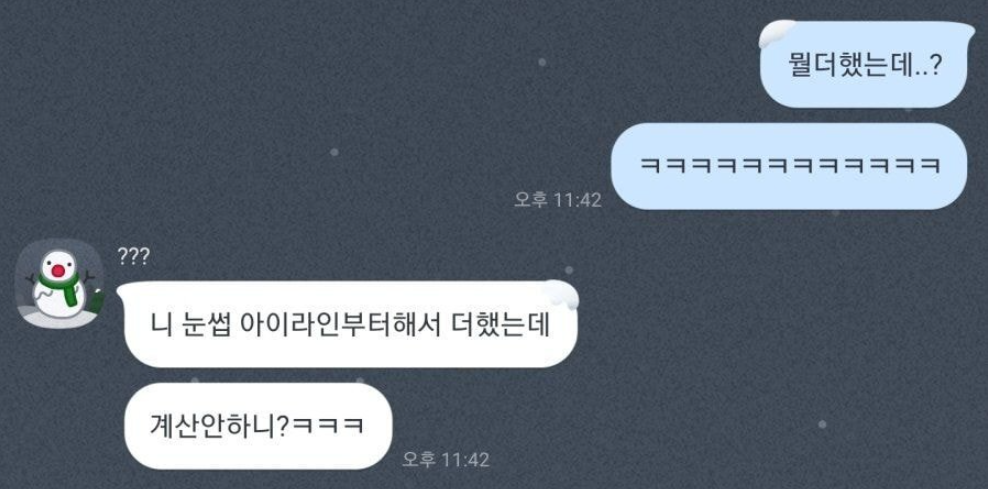Select the "뭘더했는데..?" message bubble

pos(864,65)
